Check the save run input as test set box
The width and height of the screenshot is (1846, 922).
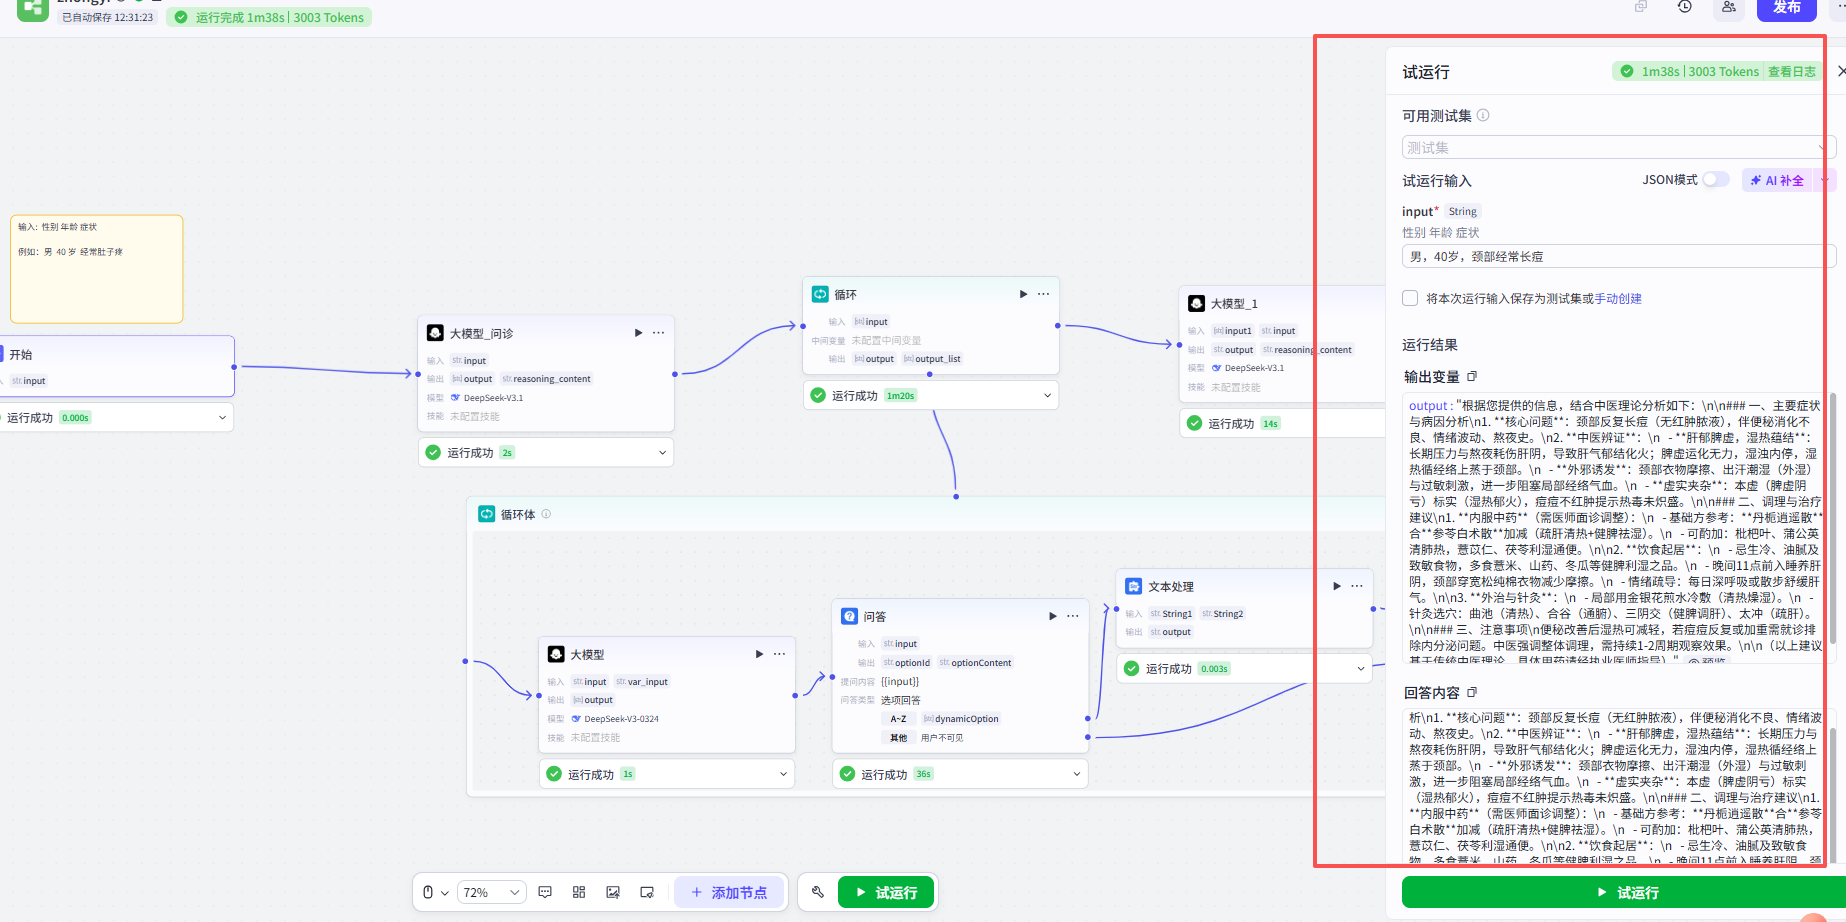tap(1410, 298)
